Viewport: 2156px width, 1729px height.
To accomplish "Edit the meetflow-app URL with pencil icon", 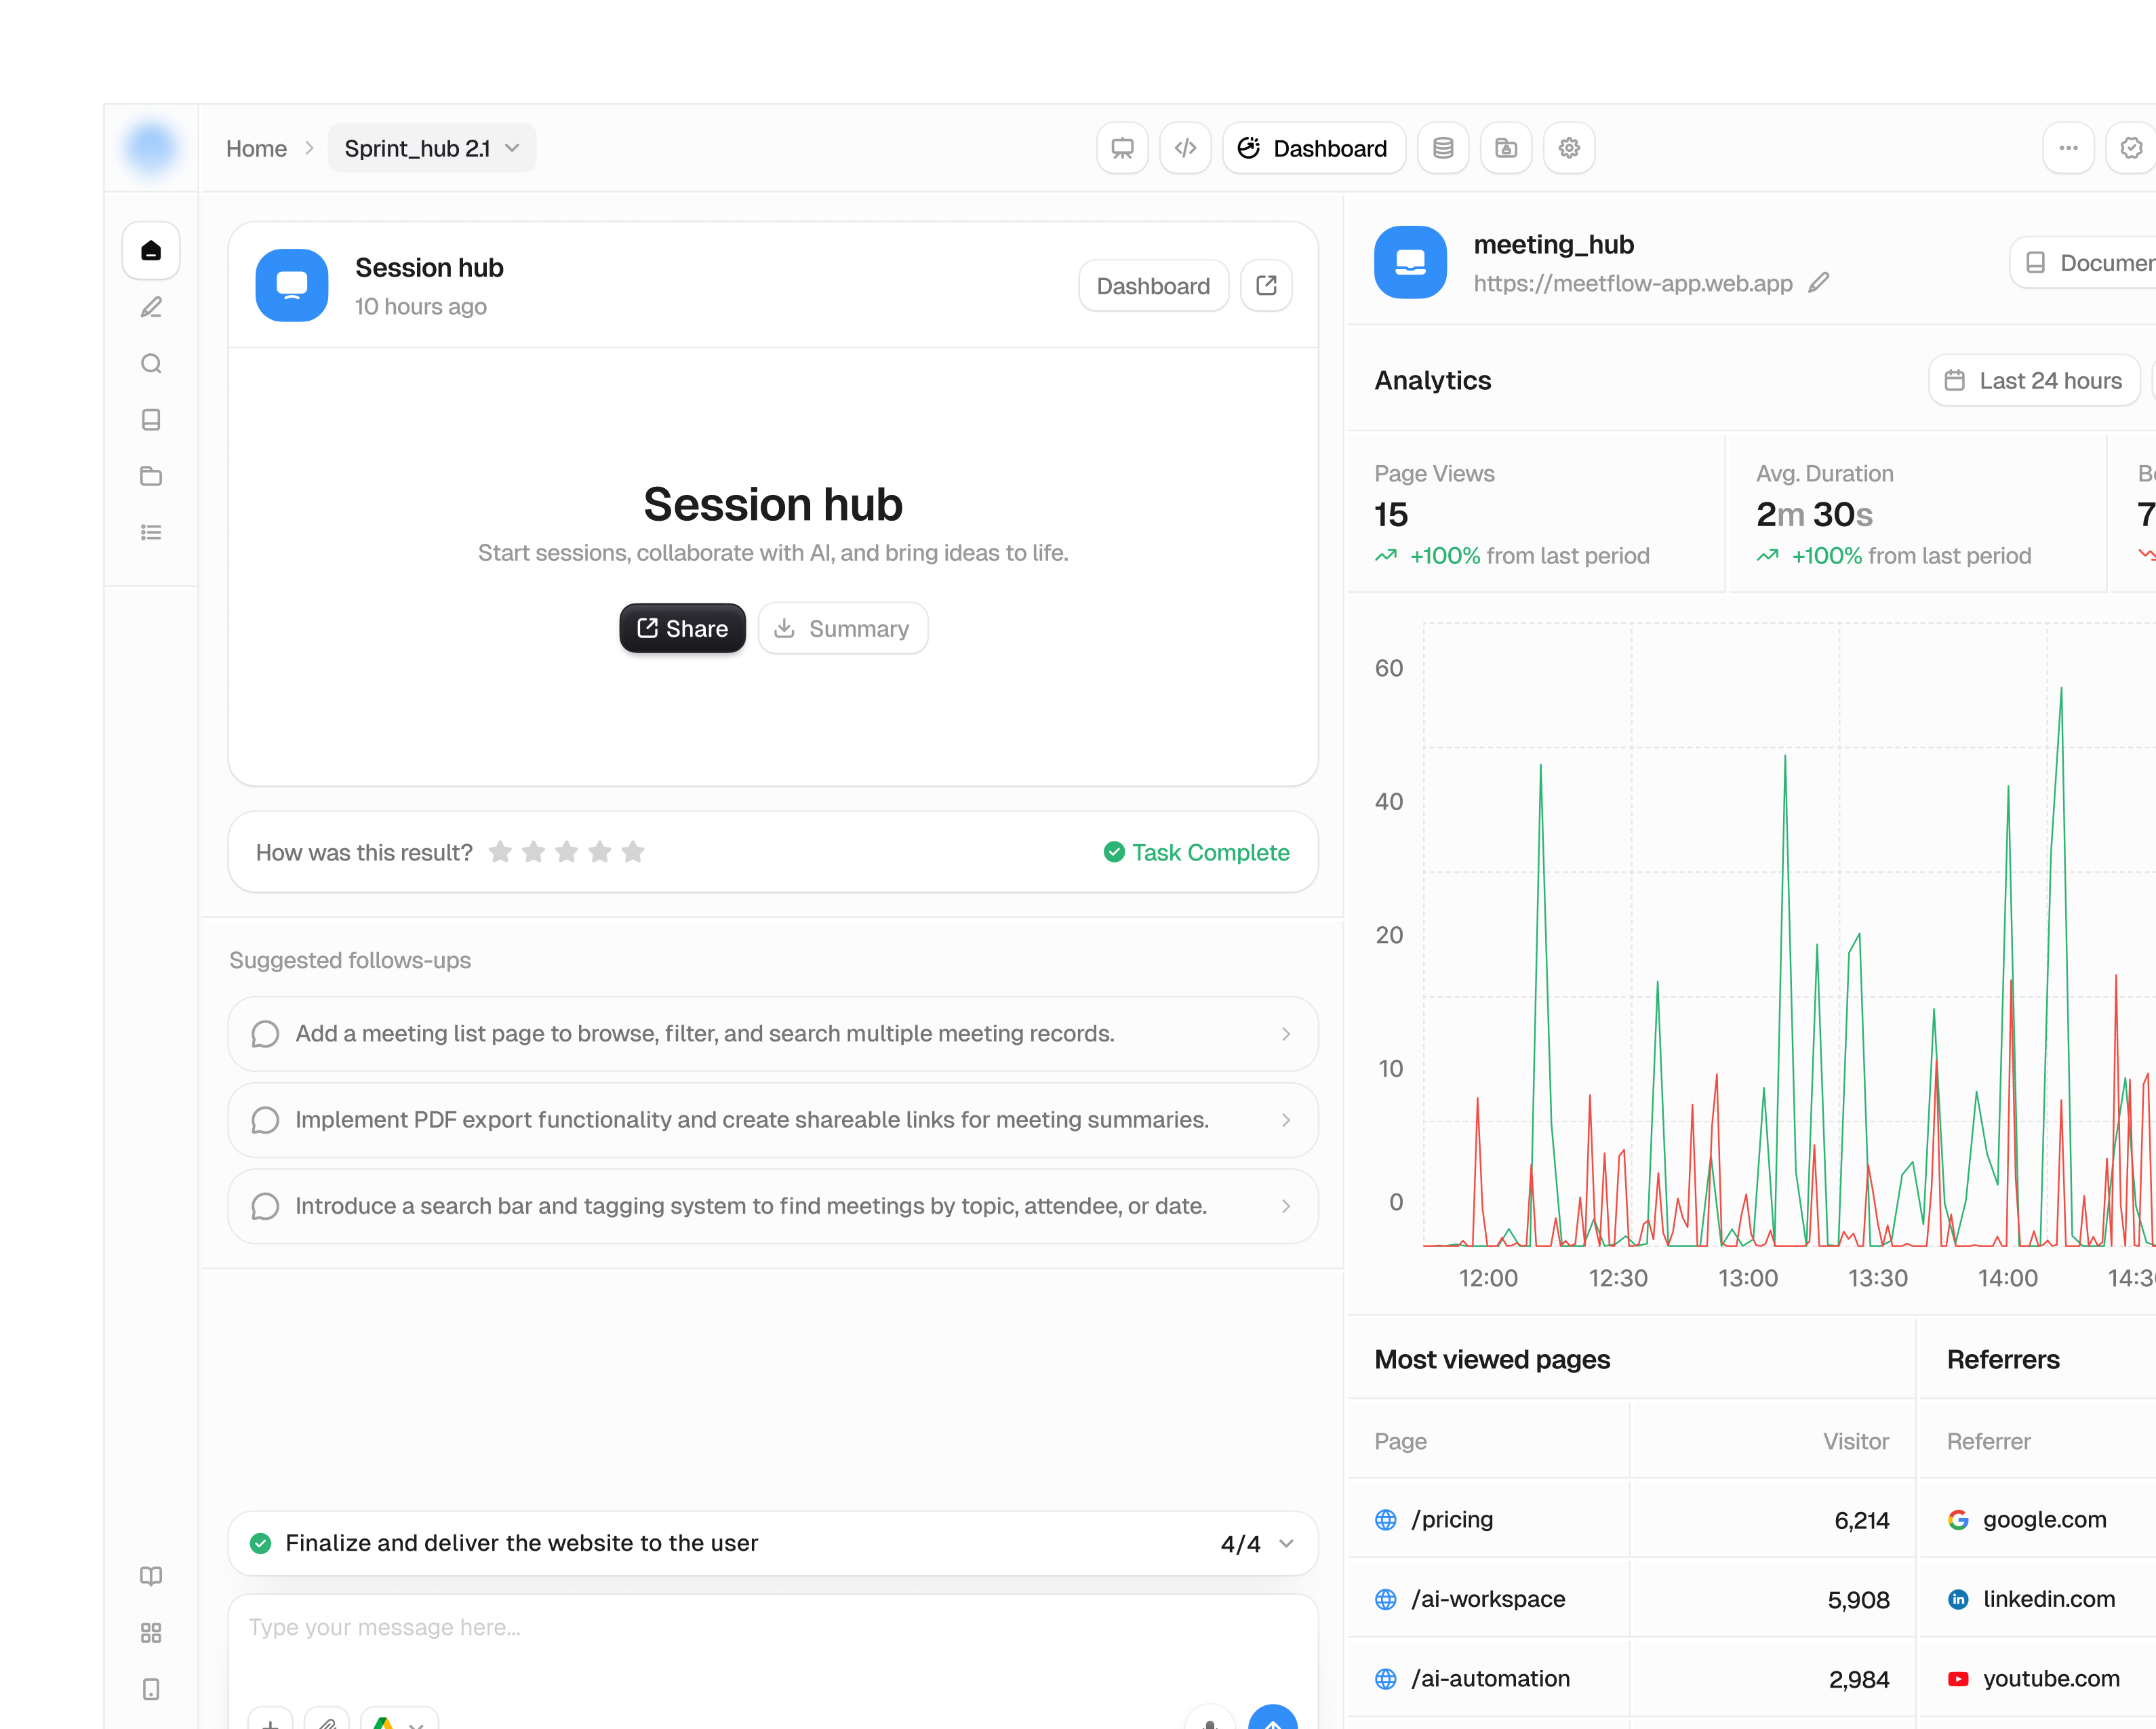I will click(1819, 283).
